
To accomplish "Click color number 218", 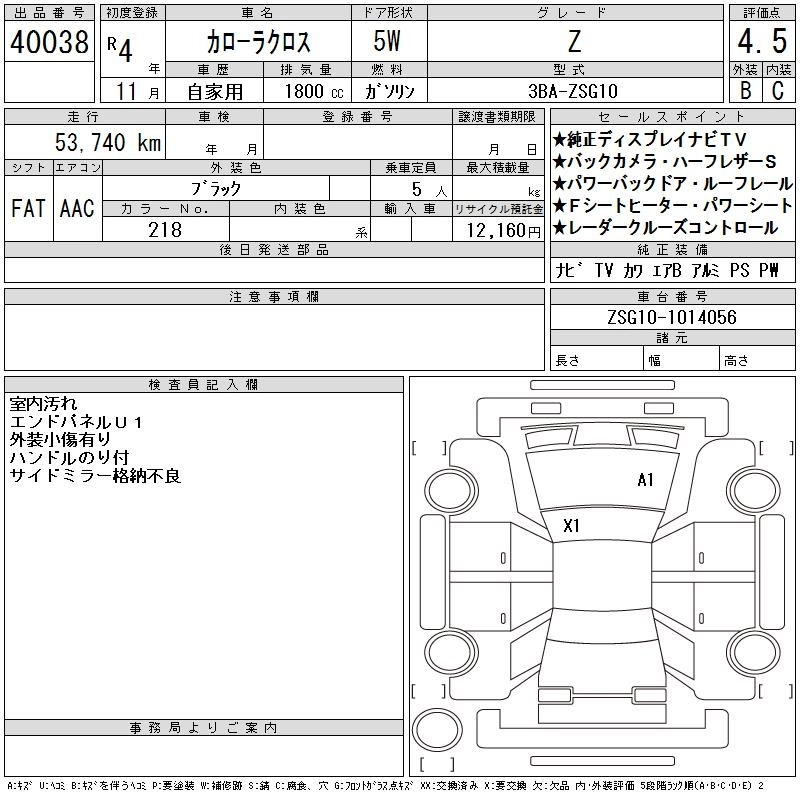I will pyautogui.click(x=165, y=230).
